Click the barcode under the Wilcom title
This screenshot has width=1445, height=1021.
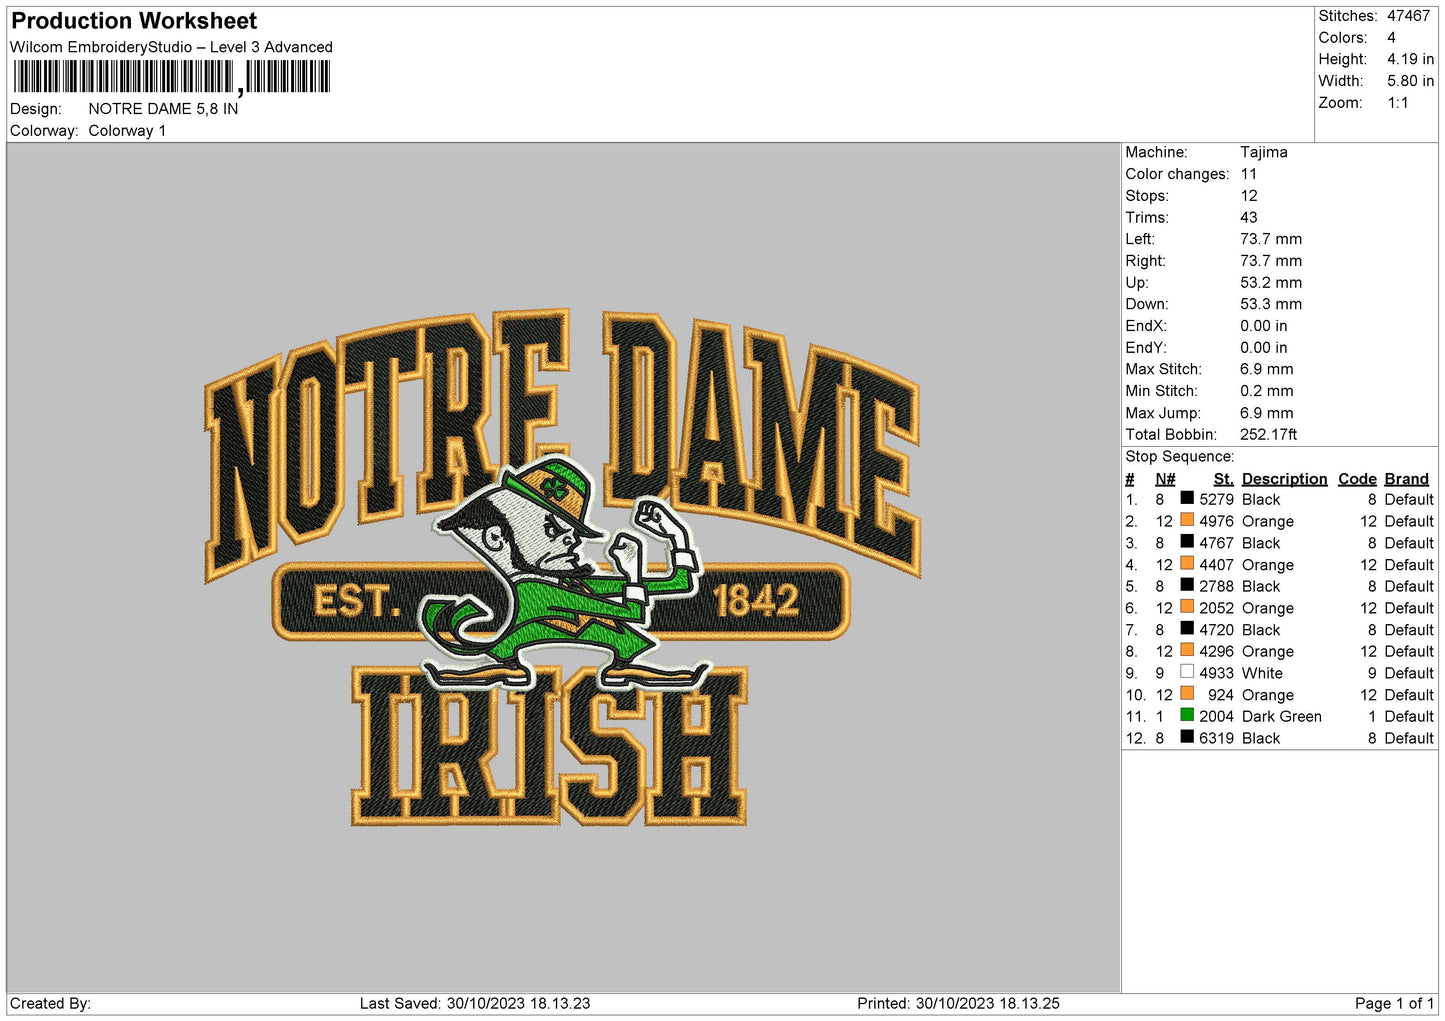tap(171, 77)
